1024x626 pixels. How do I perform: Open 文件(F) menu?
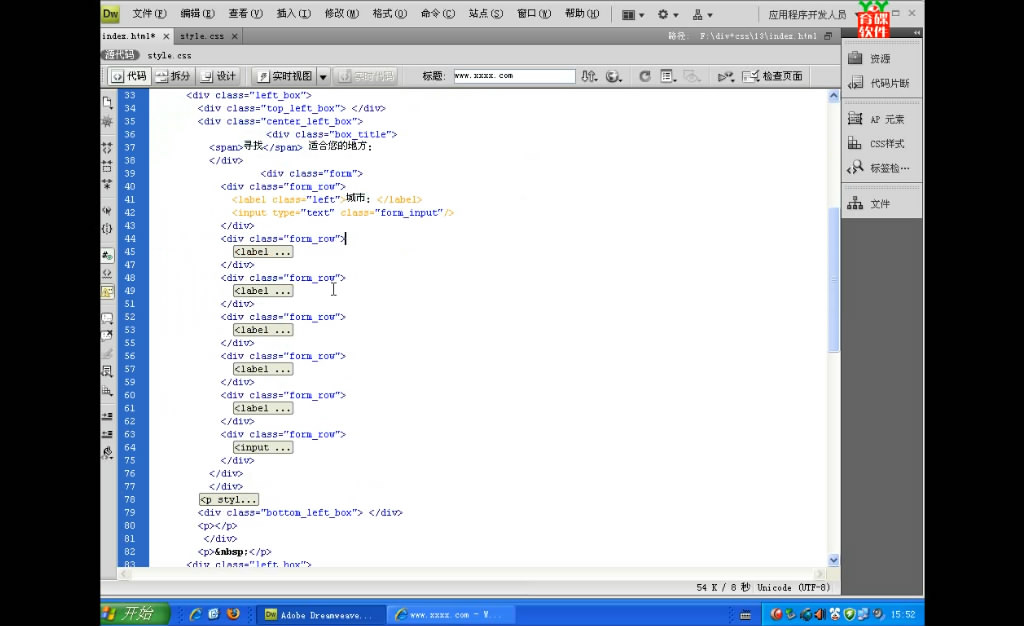149,14
